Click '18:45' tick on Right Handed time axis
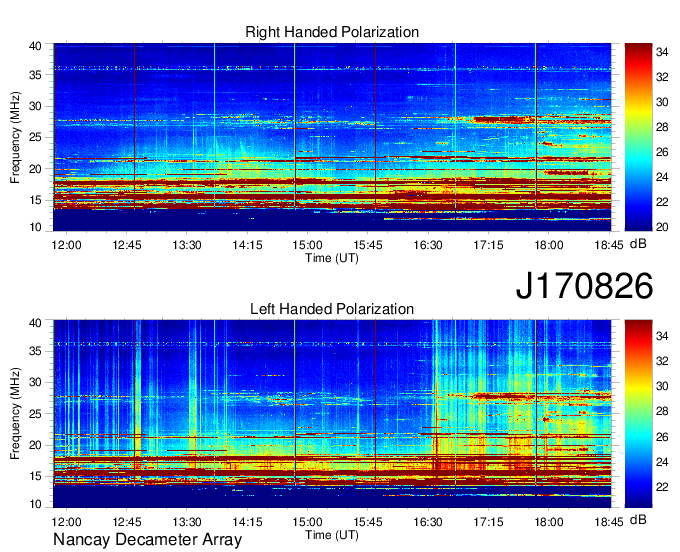680x552 pixels. (608, 245)
